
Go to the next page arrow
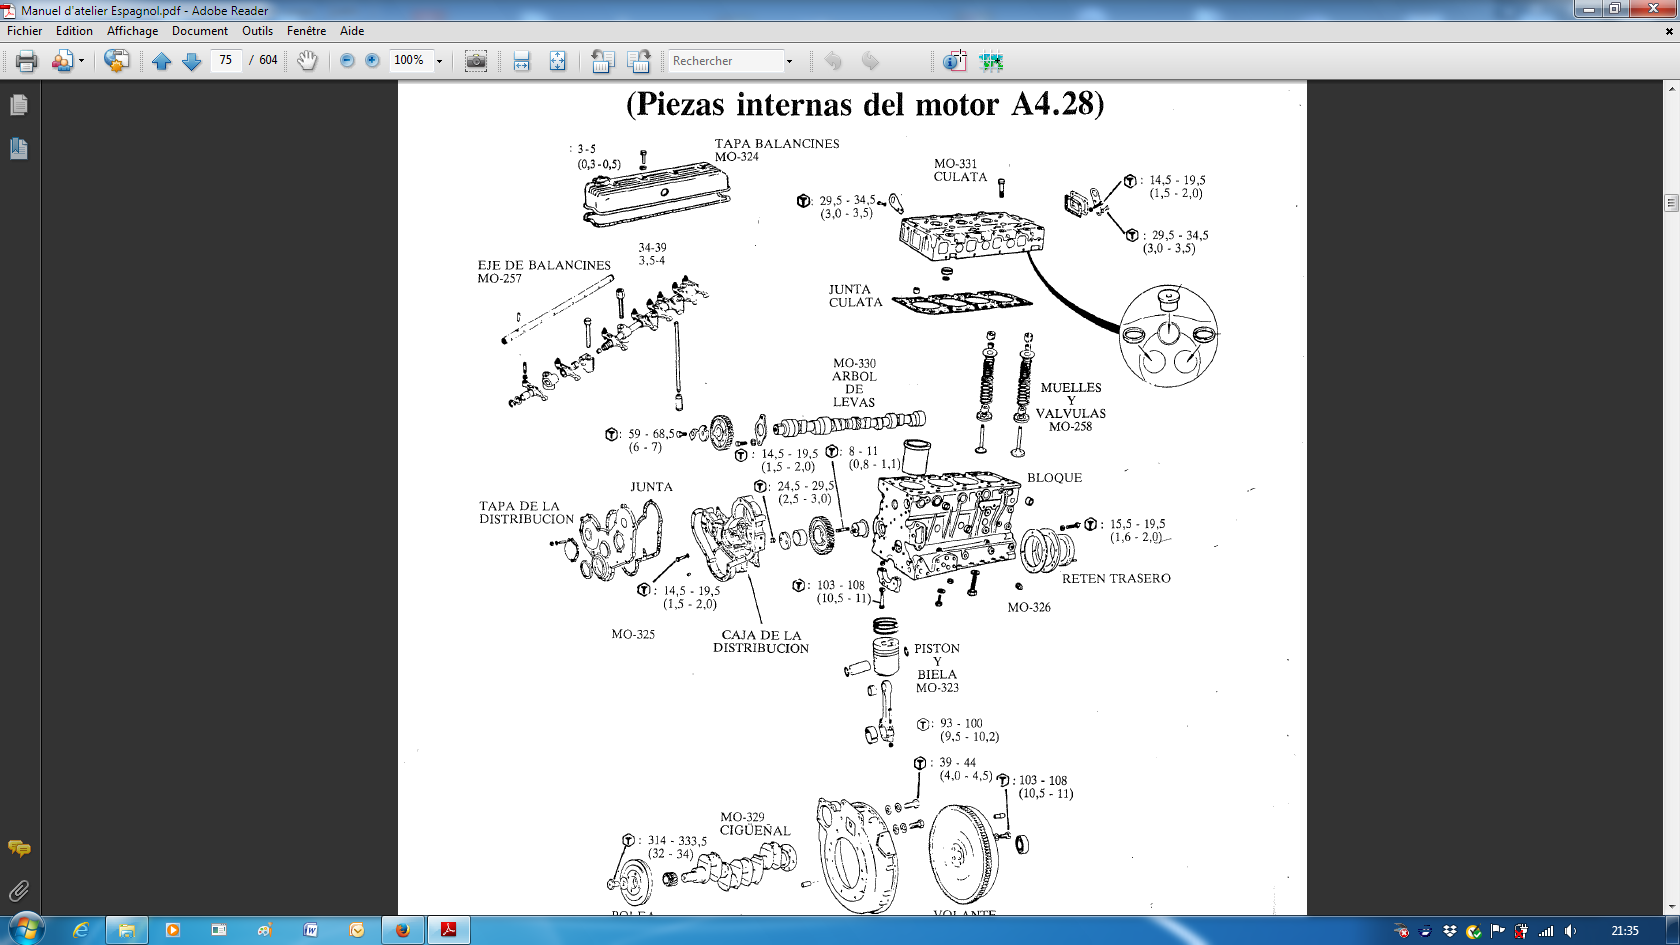tap(192, 61)
